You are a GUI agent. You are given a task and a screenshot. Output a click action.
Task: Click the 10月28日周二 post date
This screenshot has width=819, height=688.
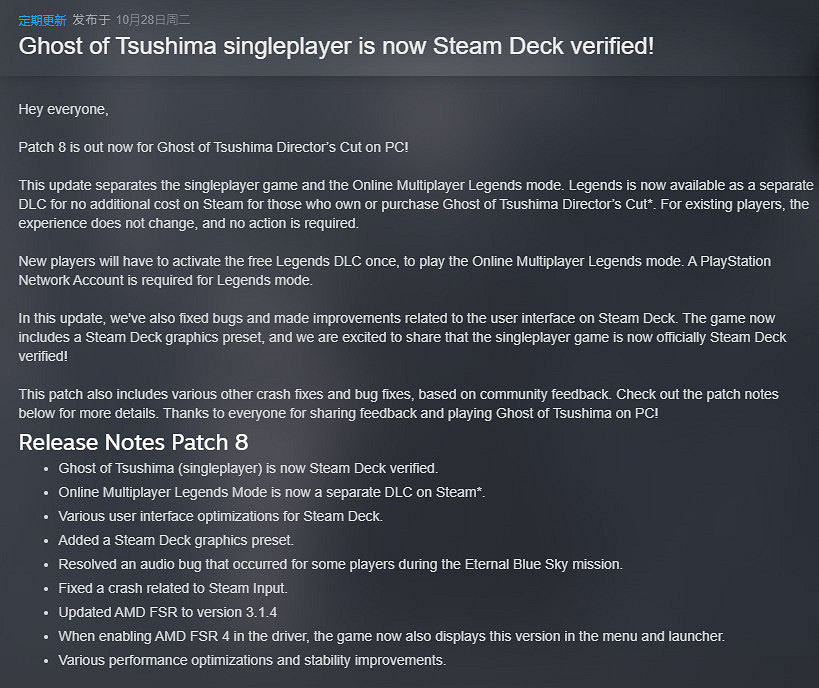(x=153, y=20)
